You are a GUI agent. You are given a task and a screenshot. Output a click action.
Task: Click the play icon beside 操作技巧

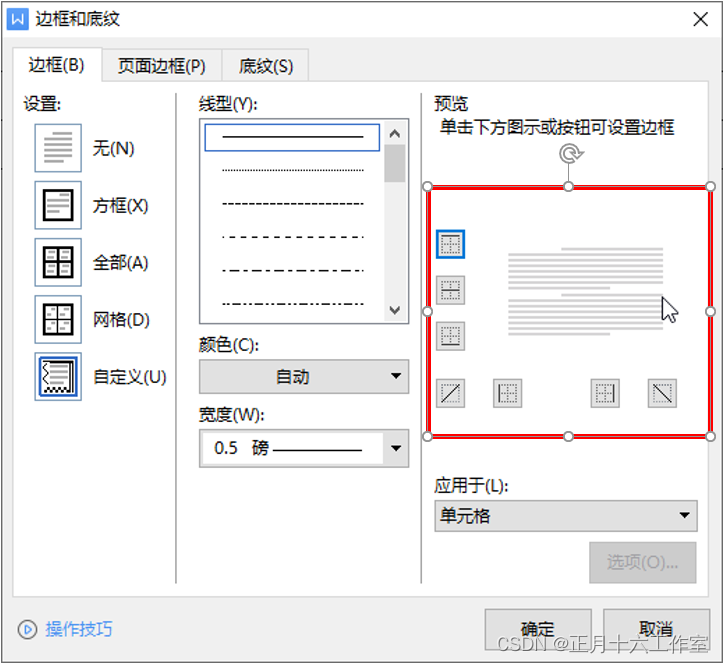pos(27,630)
